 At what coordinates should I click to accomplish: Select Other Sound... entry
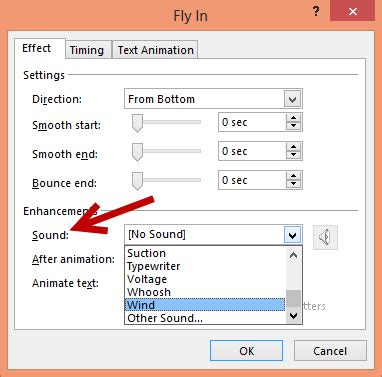pos(205,318)
